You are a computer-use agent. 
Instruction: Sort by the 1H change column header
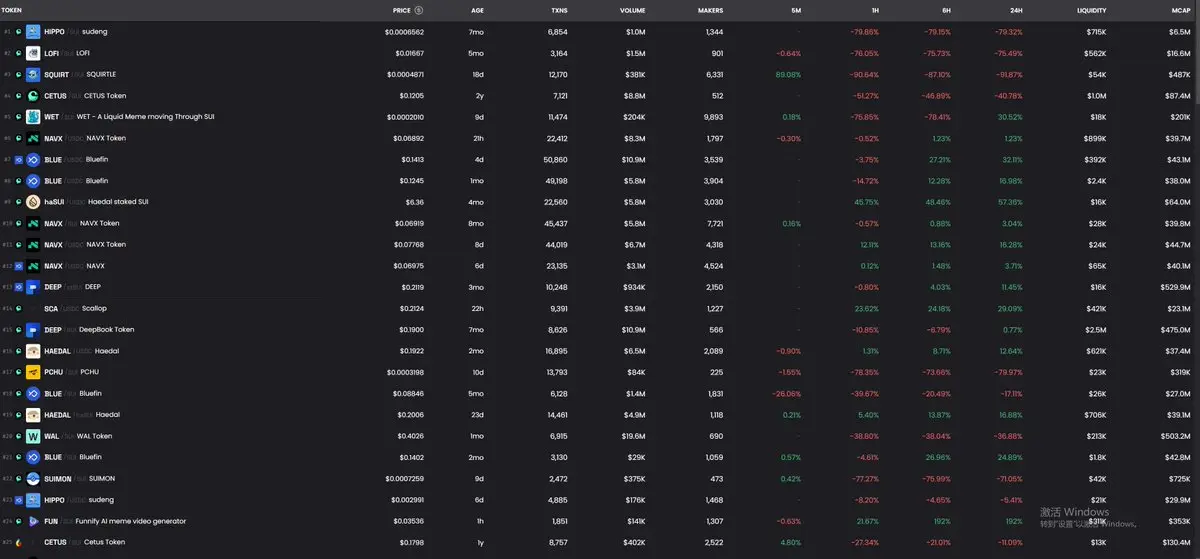click(874, 10)
